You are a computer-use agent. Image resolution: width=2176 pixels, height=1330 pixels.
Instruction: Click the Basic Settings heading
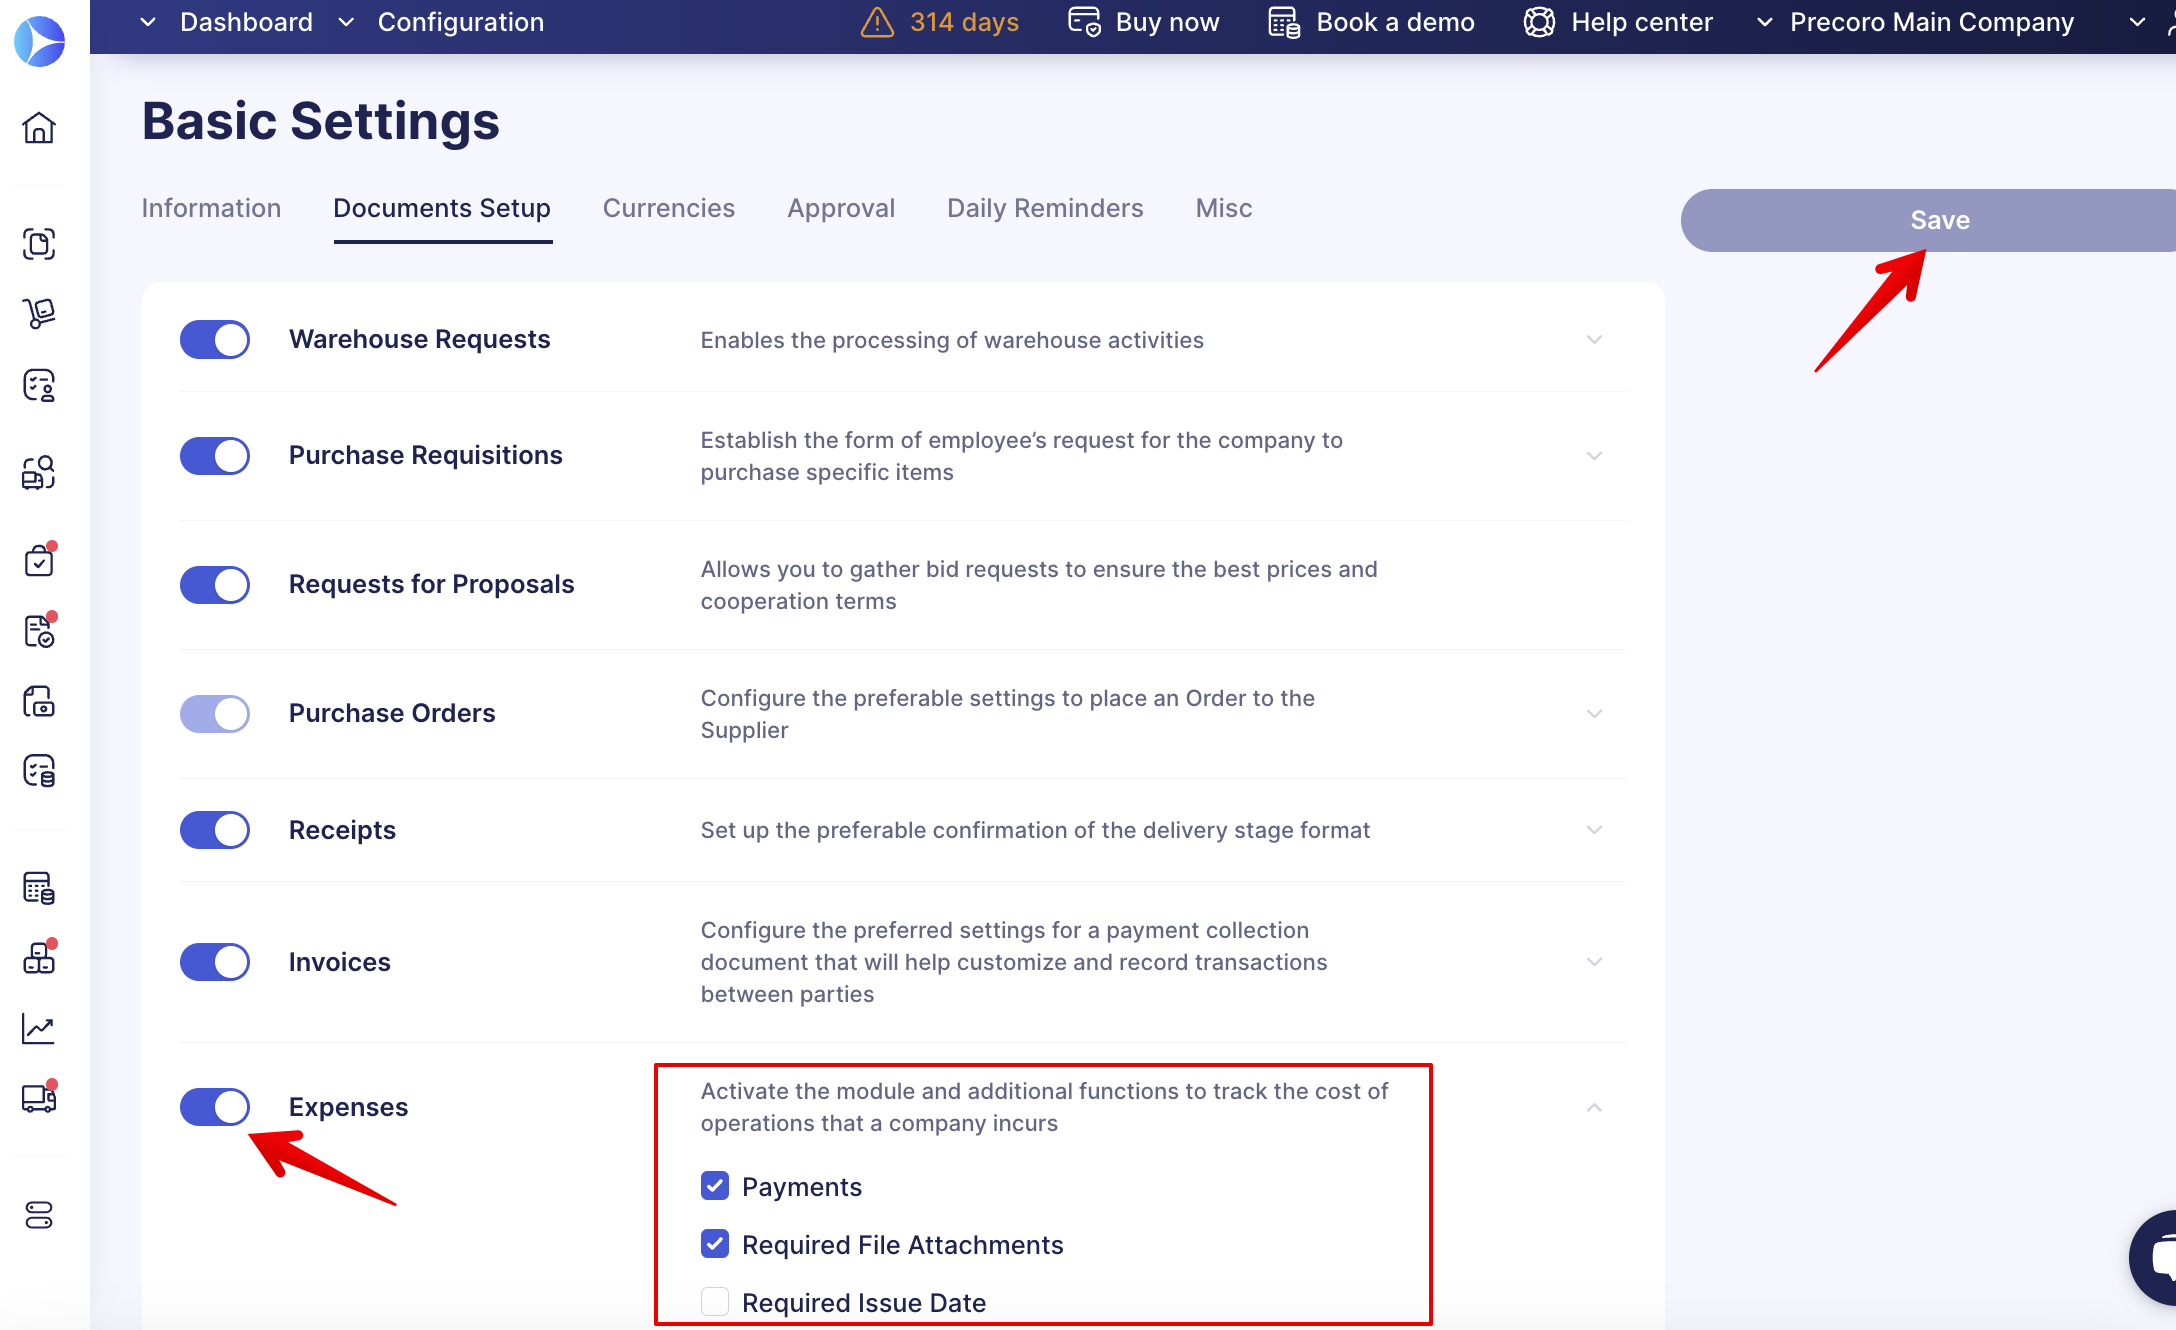pyautogui.click(x=321, y=121)
